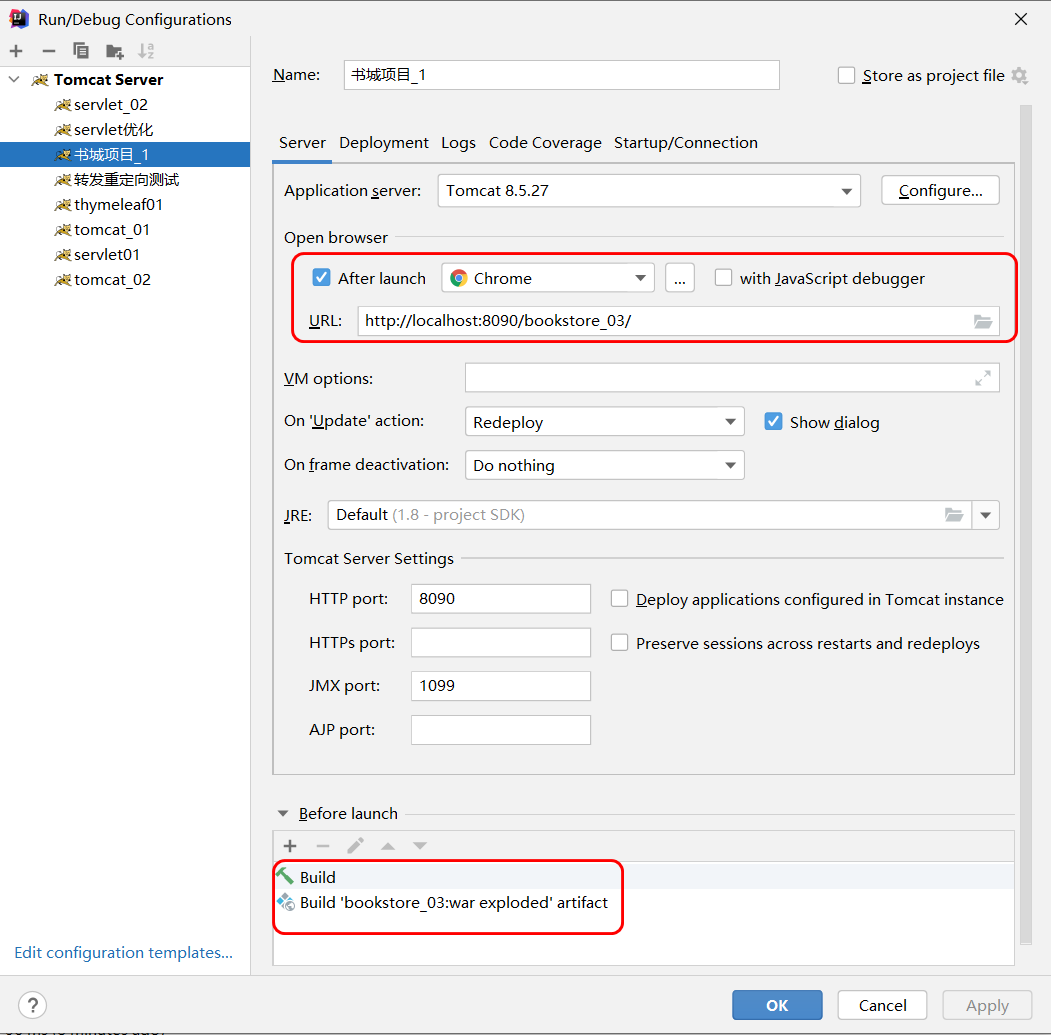The height and width of the screenshot is (1035, 1051).
Task: Click the help question mark button
Action: (x=33, y=1005)
